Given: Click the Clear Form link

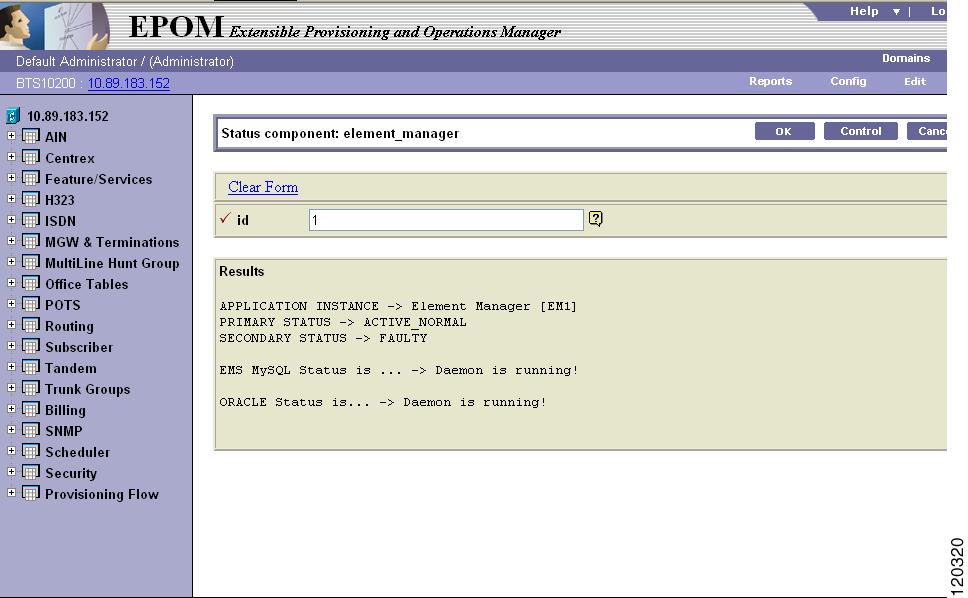Looking at the screenshot, I should click(x=263, y=187).
